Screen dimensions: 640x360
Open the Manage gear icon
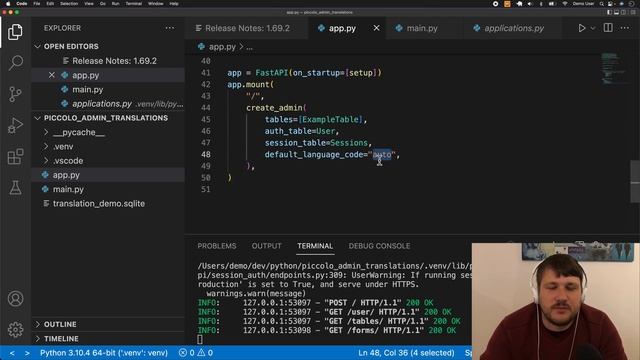(15, 329)
